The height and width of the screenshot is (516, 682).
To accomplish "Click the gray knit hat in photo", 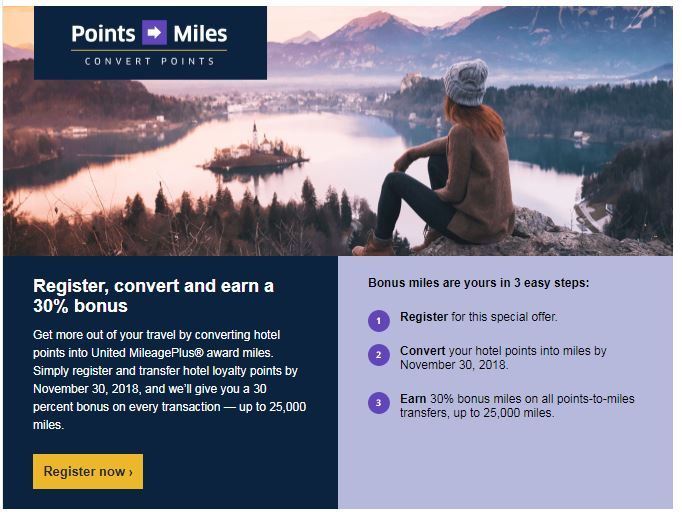I will [466, 83].
